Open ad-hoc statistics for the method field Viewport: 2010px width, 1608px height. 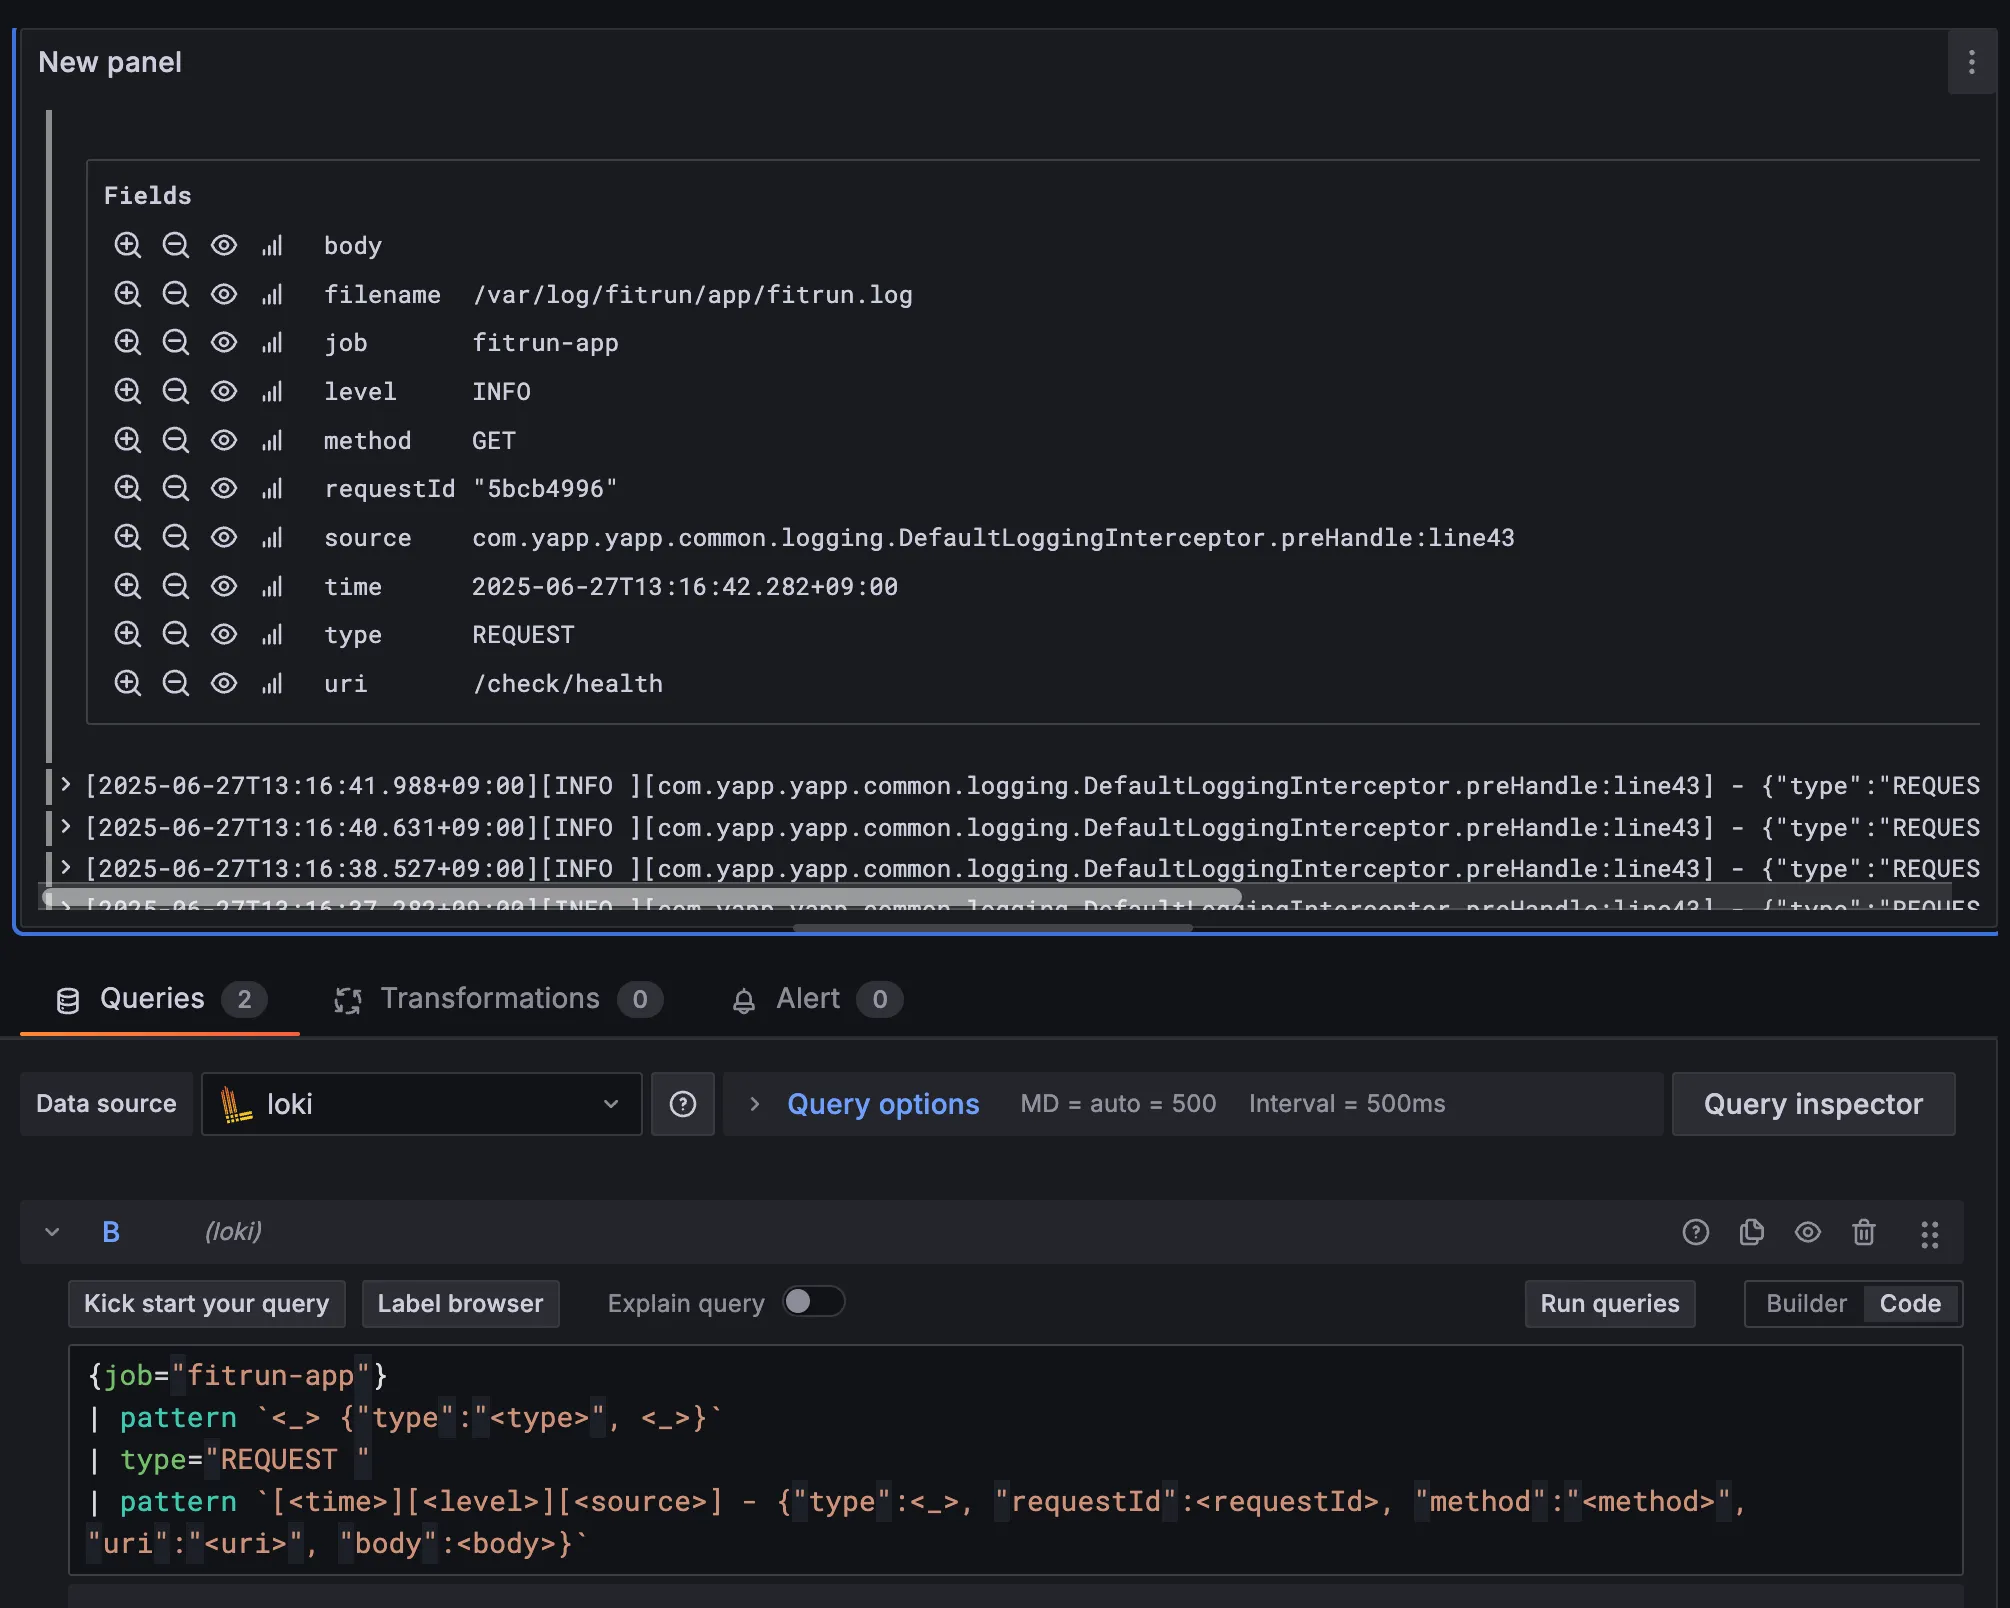coord(272,440)
